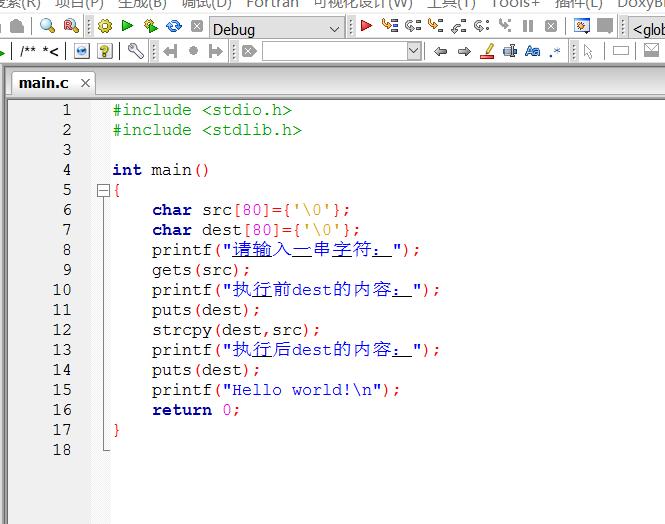Click the return 0; statement
This screenshot has width=665, height=524.
pos(196,410)
